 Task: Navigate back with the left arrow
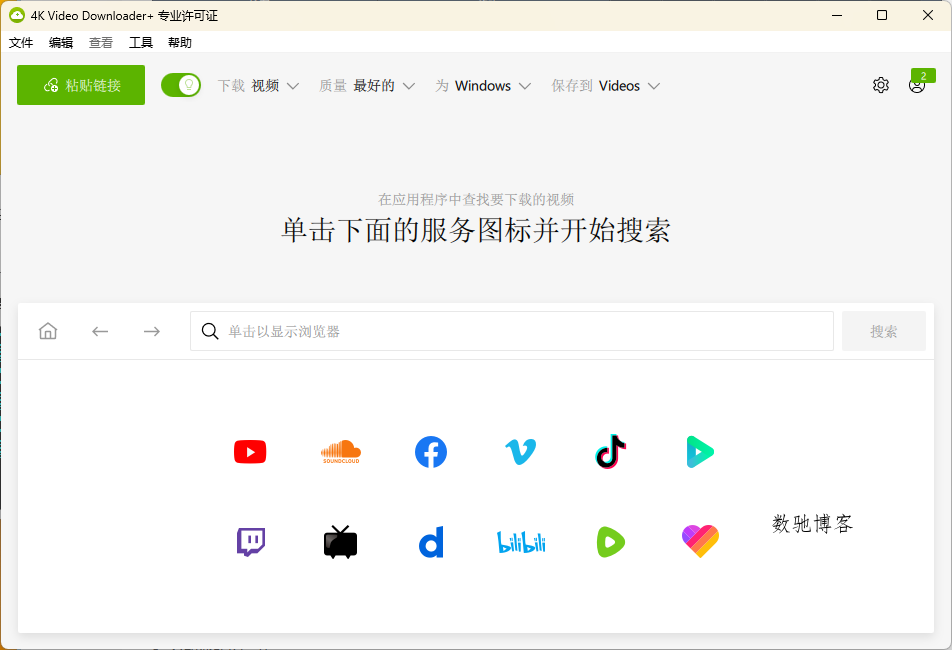[x=100, y=331]
